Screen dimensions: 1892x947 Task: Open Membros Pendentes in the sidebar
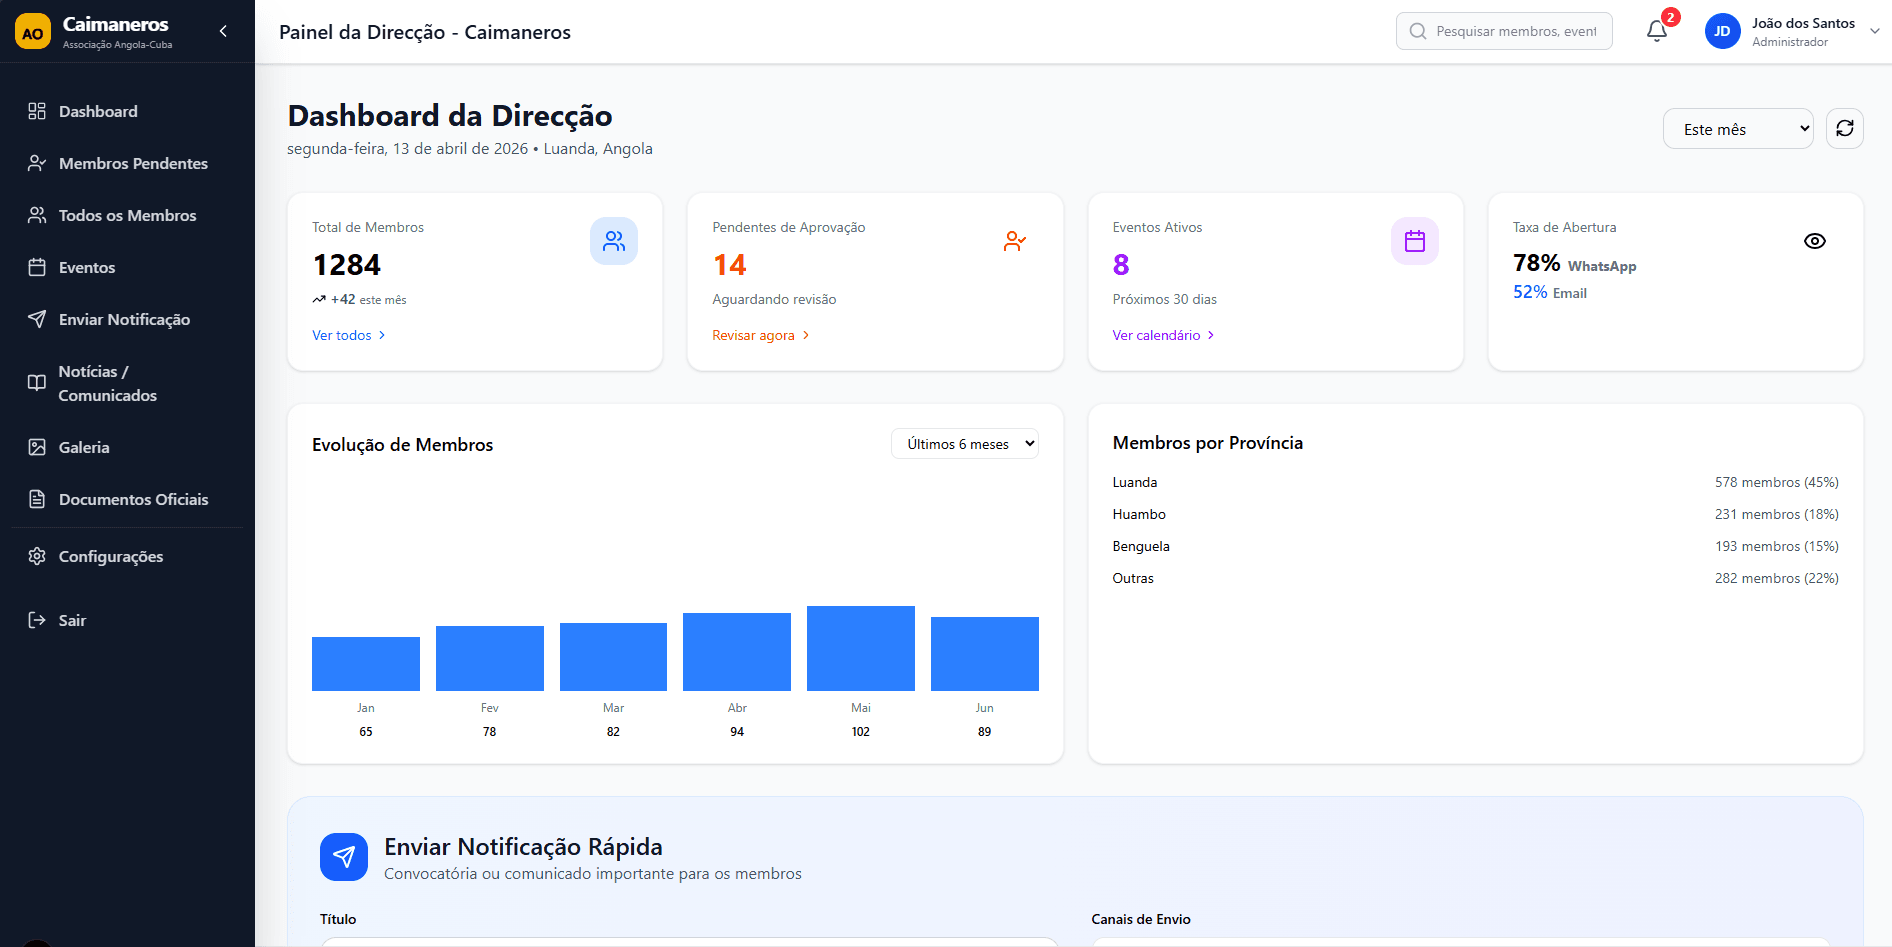tap(133, 163)
